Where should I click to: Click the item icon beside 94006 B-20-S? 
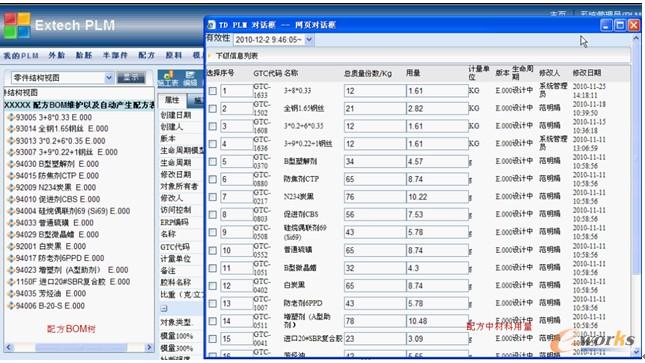(11, 306)
